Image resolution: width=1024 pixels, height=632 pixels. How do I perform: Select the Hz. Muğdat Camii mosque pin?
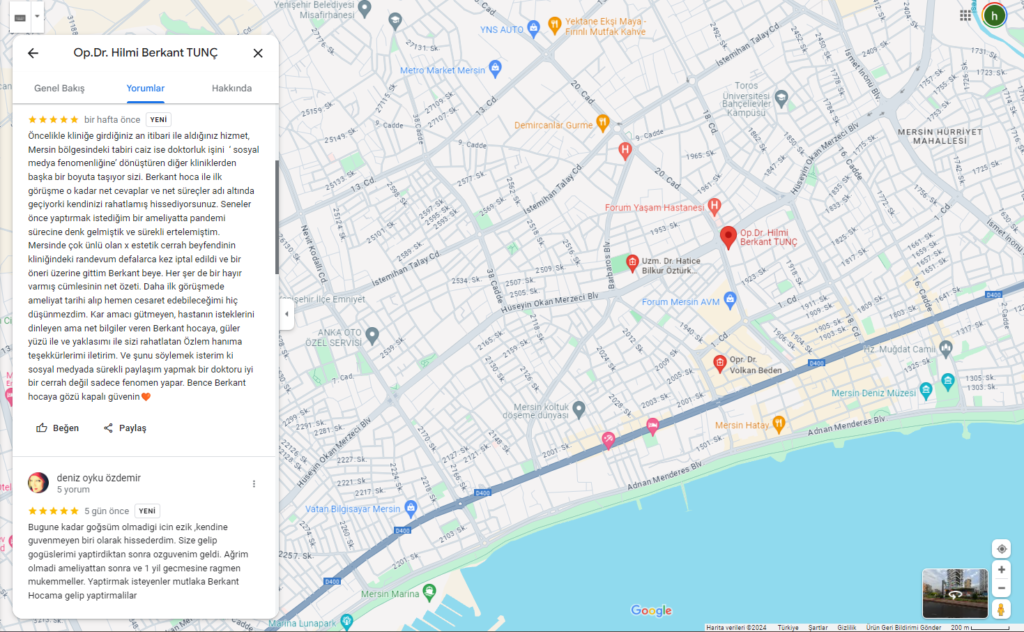tap(946, 349)
